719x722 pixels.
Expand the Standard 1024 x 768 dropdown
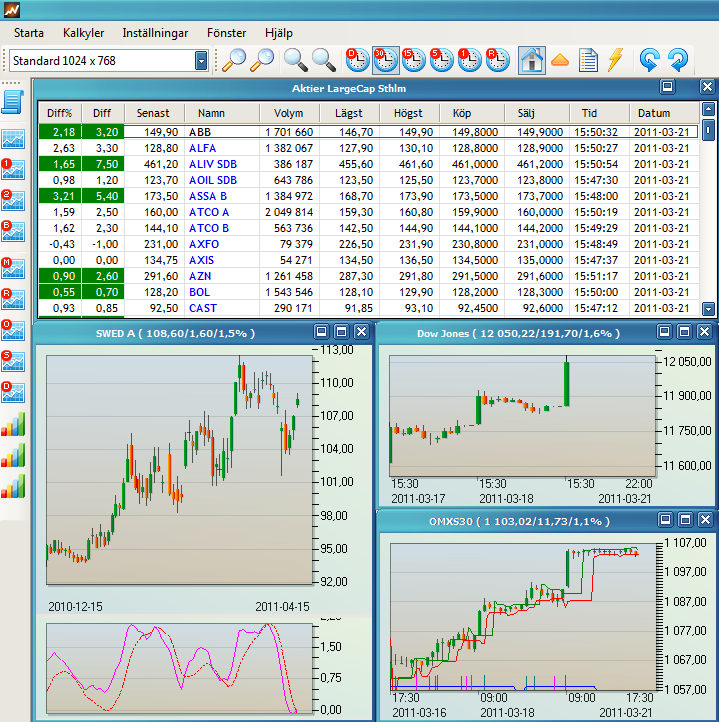coord(201,61)
